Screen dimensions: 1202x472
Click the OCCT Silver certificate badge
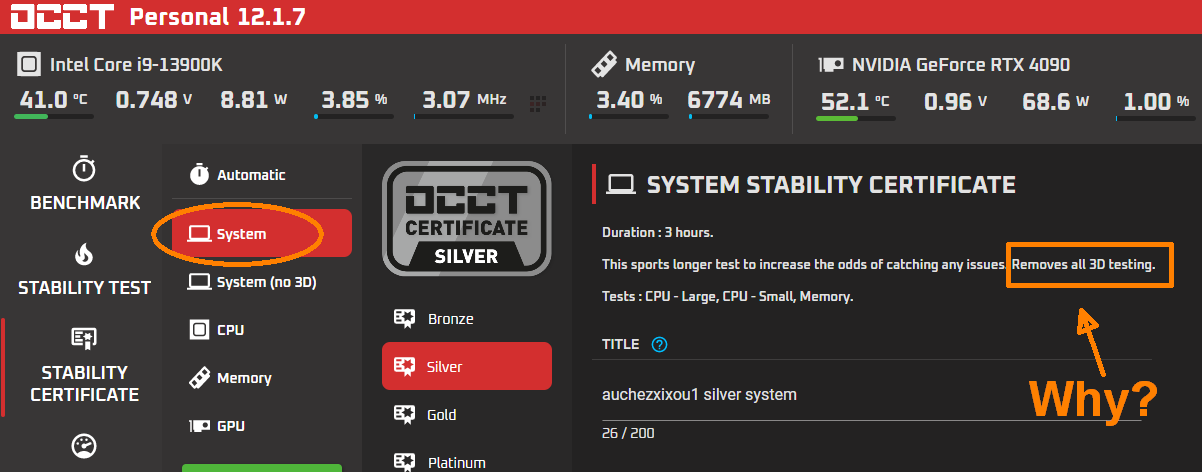[x=466, y=219]
